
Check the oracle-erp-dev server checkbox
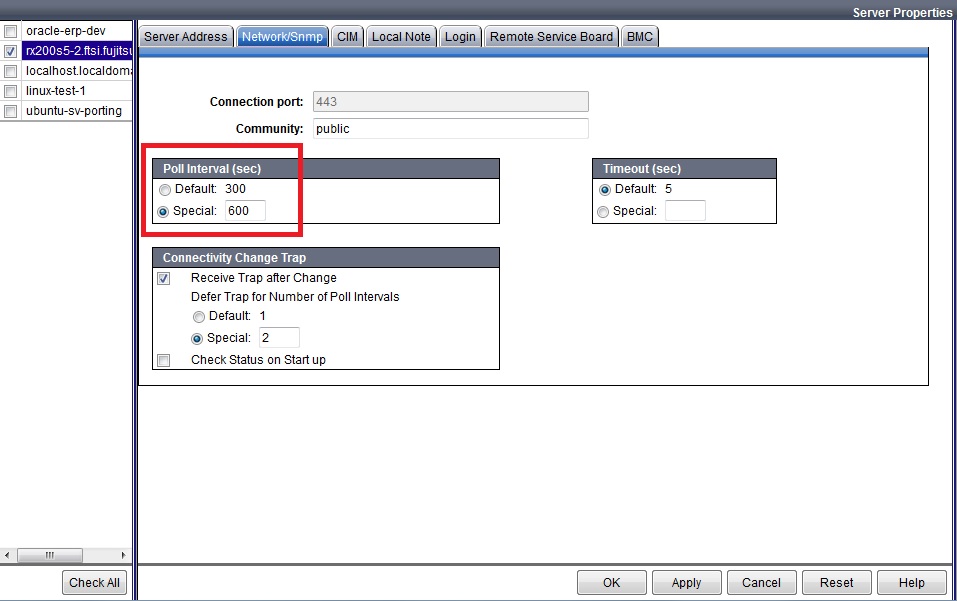point(10,30)
